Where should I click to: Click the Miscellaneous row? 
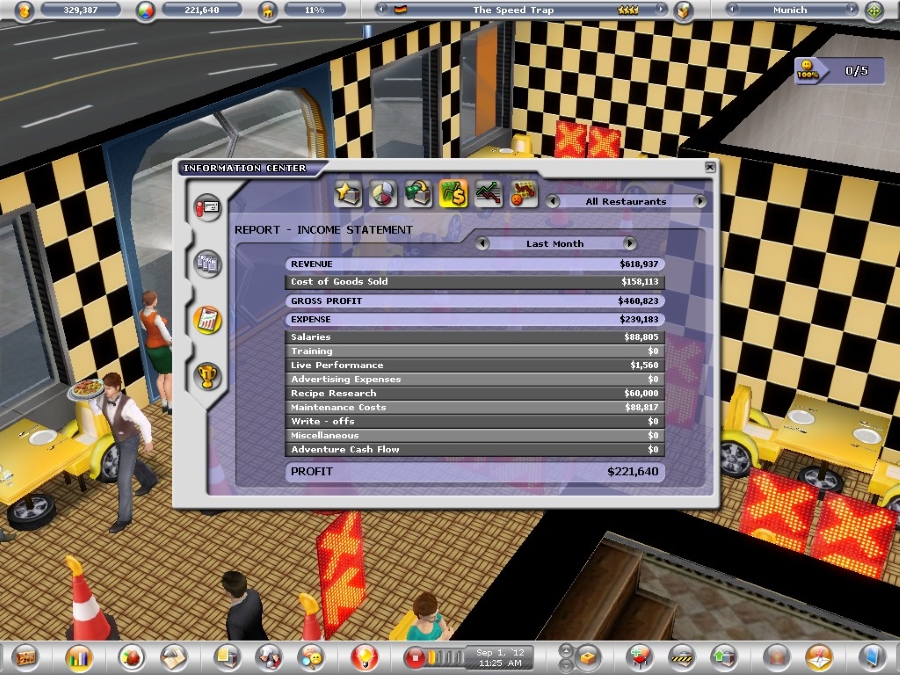475,435
